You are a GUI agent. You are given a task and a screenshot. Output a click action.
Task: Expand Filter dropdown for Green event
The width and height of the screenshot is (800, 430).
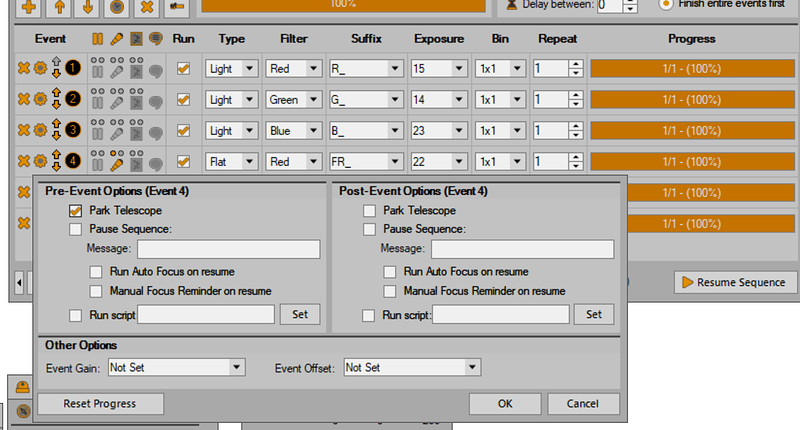(313, 99)
